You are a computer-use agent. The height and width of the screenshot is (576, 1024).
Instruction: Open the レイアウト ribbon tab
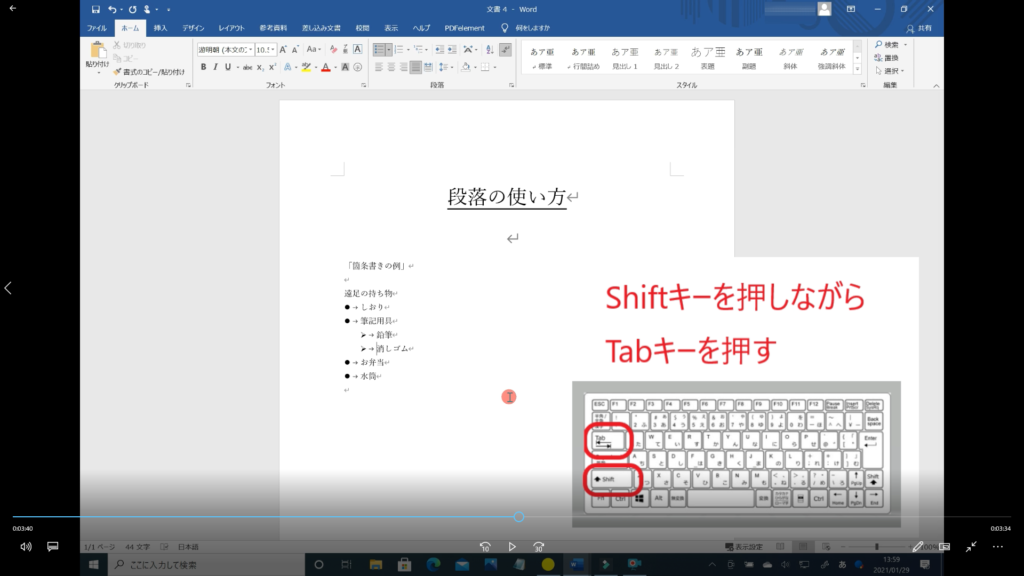click(x=231, y=27)
